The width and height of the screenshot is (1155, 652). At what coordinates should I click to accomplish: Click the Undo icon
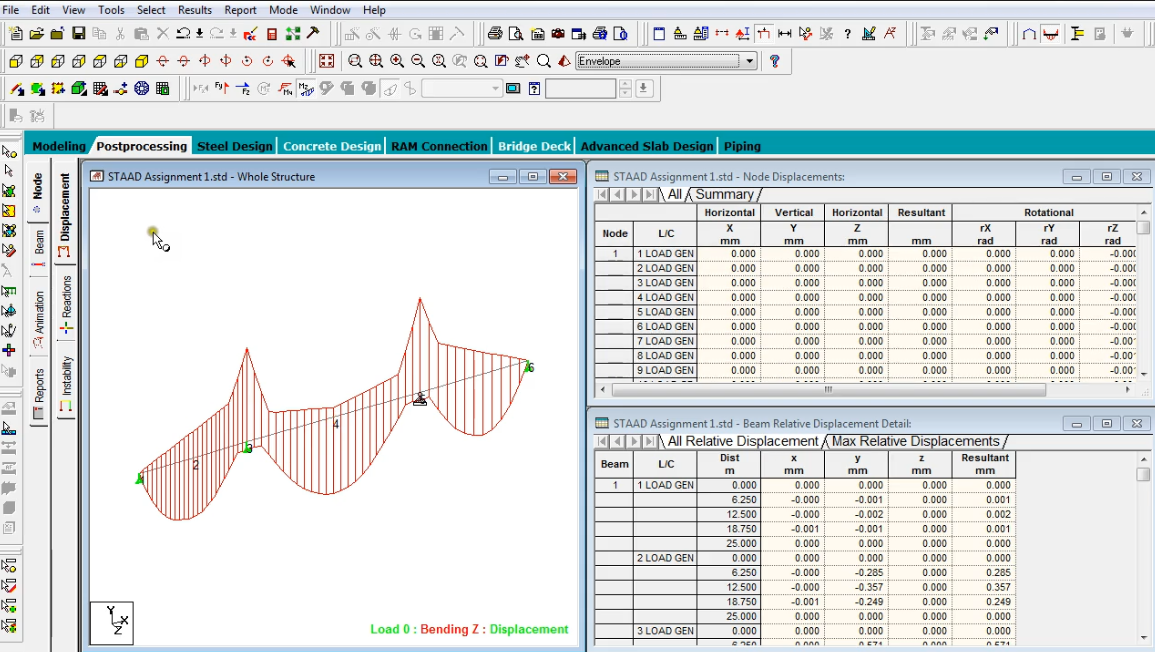181,35
